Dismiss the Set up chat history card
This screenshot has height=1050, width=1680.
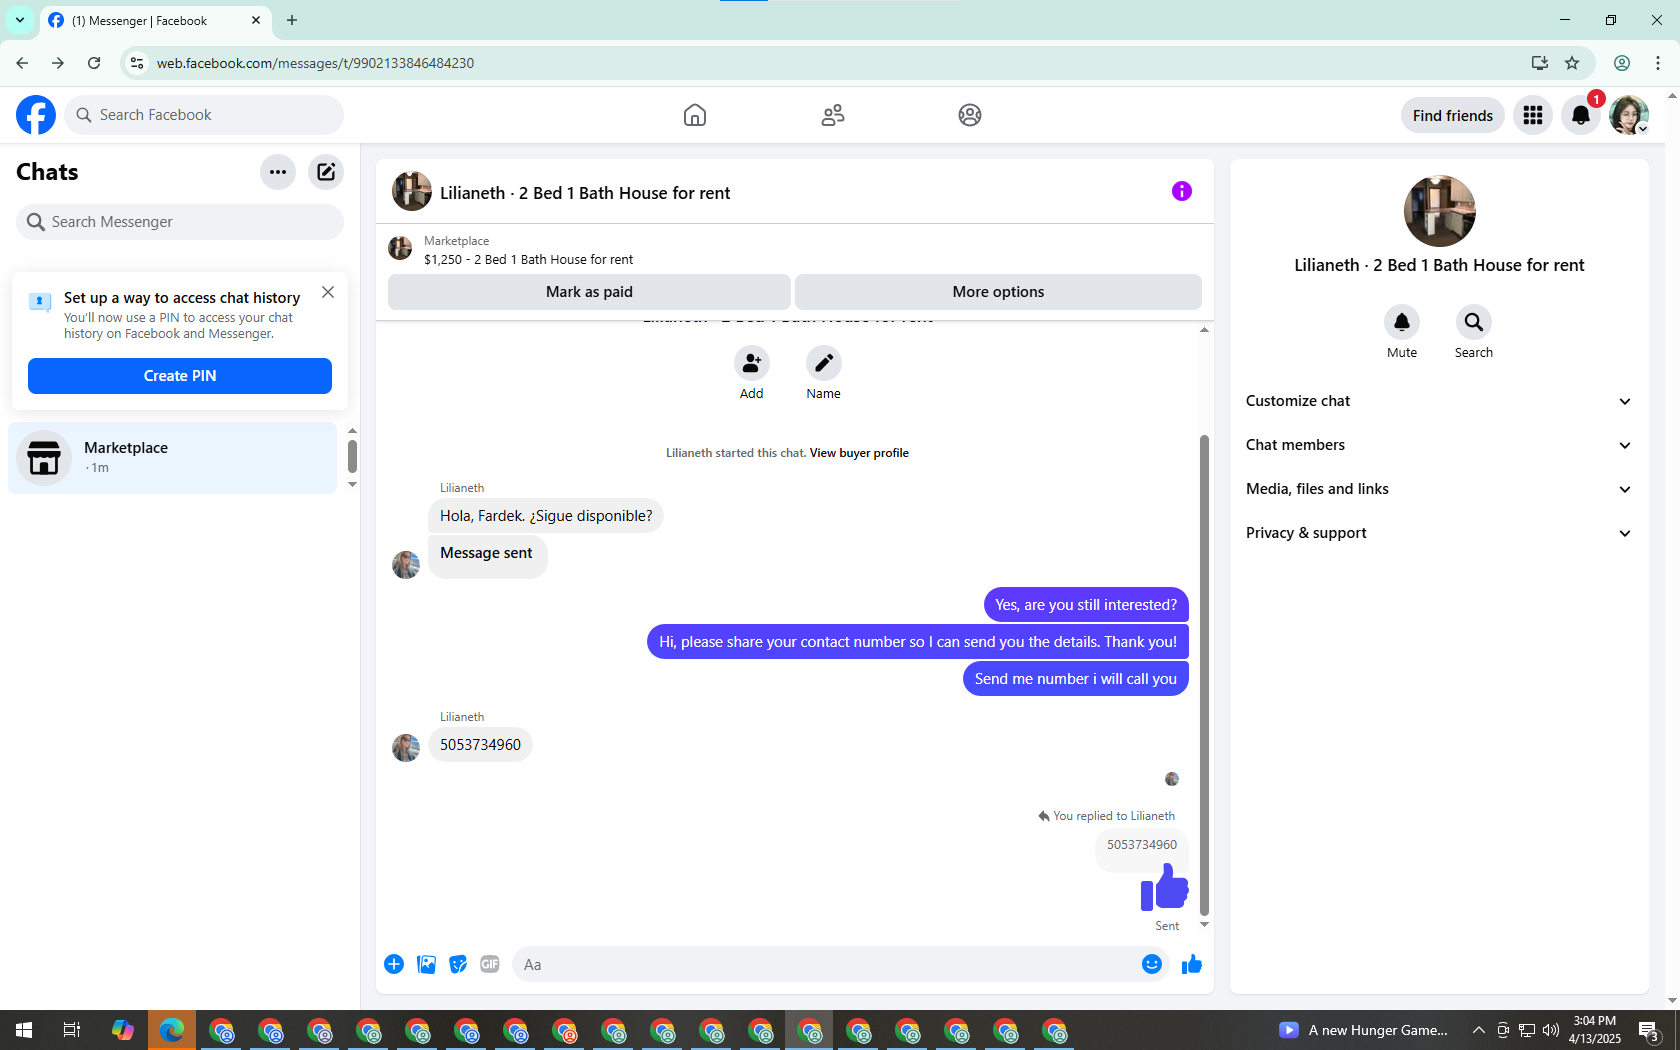click(x=328, y=292)
